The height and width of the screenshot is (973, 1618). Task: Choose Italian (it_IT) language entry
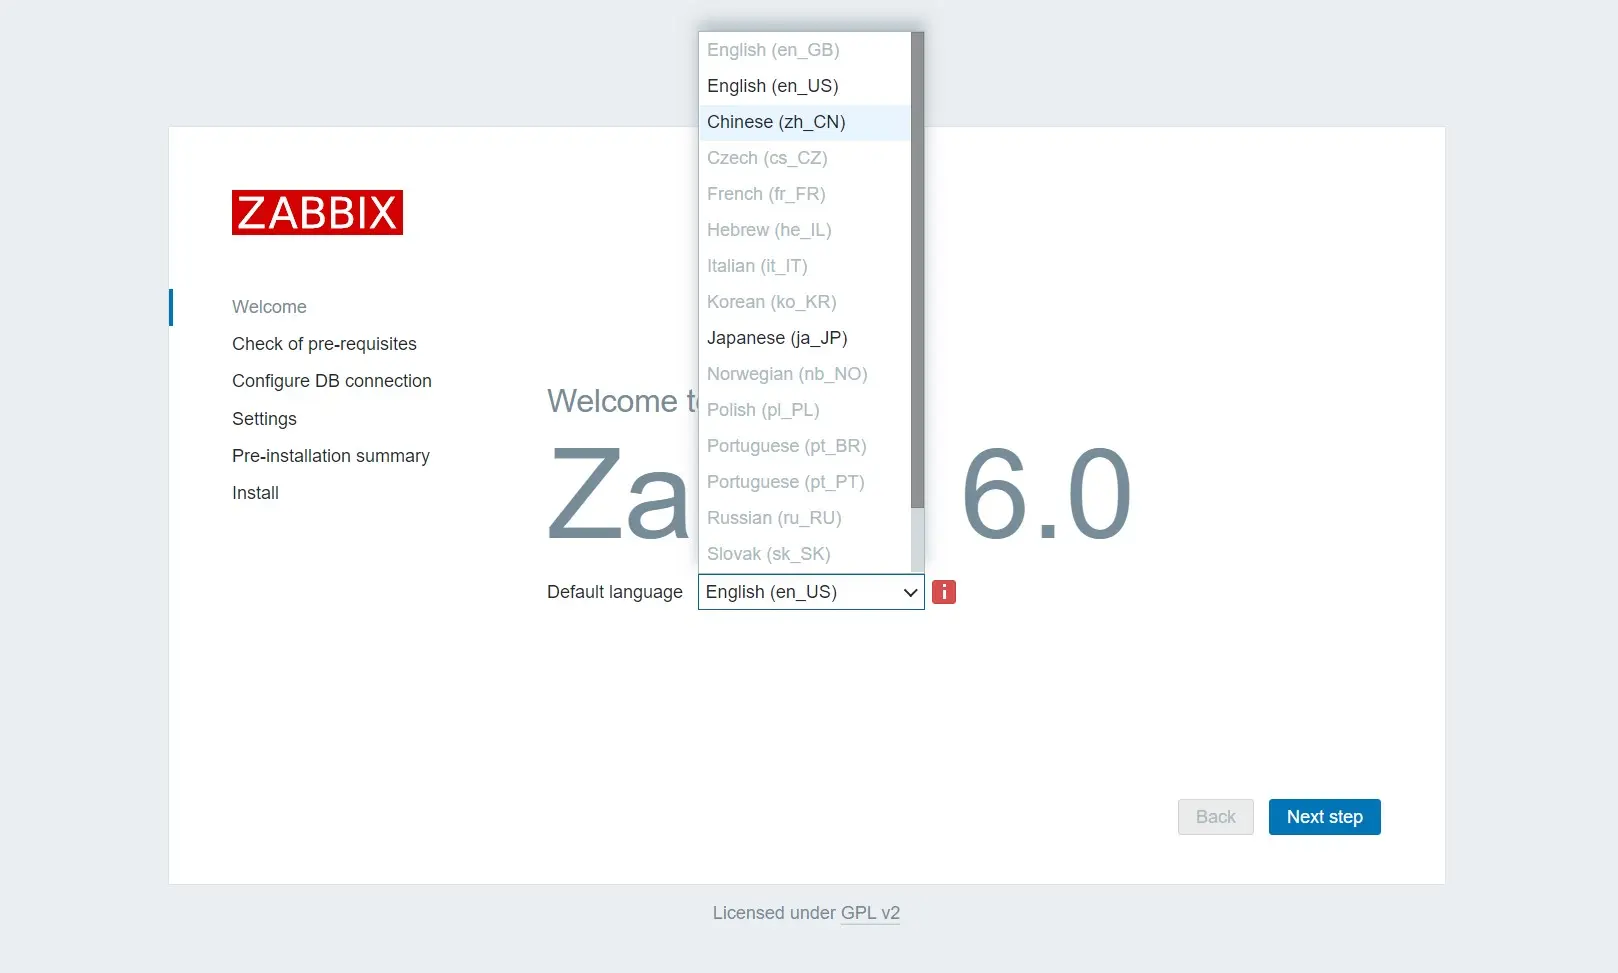805,266
